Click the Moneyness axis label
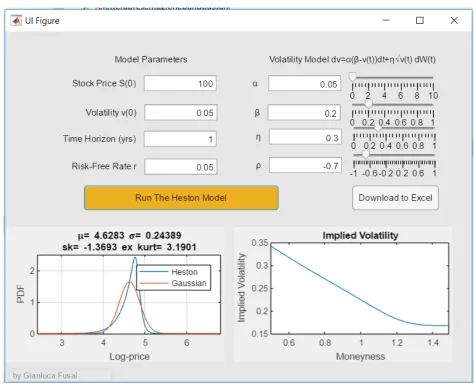This screenshot has width=475, height=384. [x=360, y=356]
